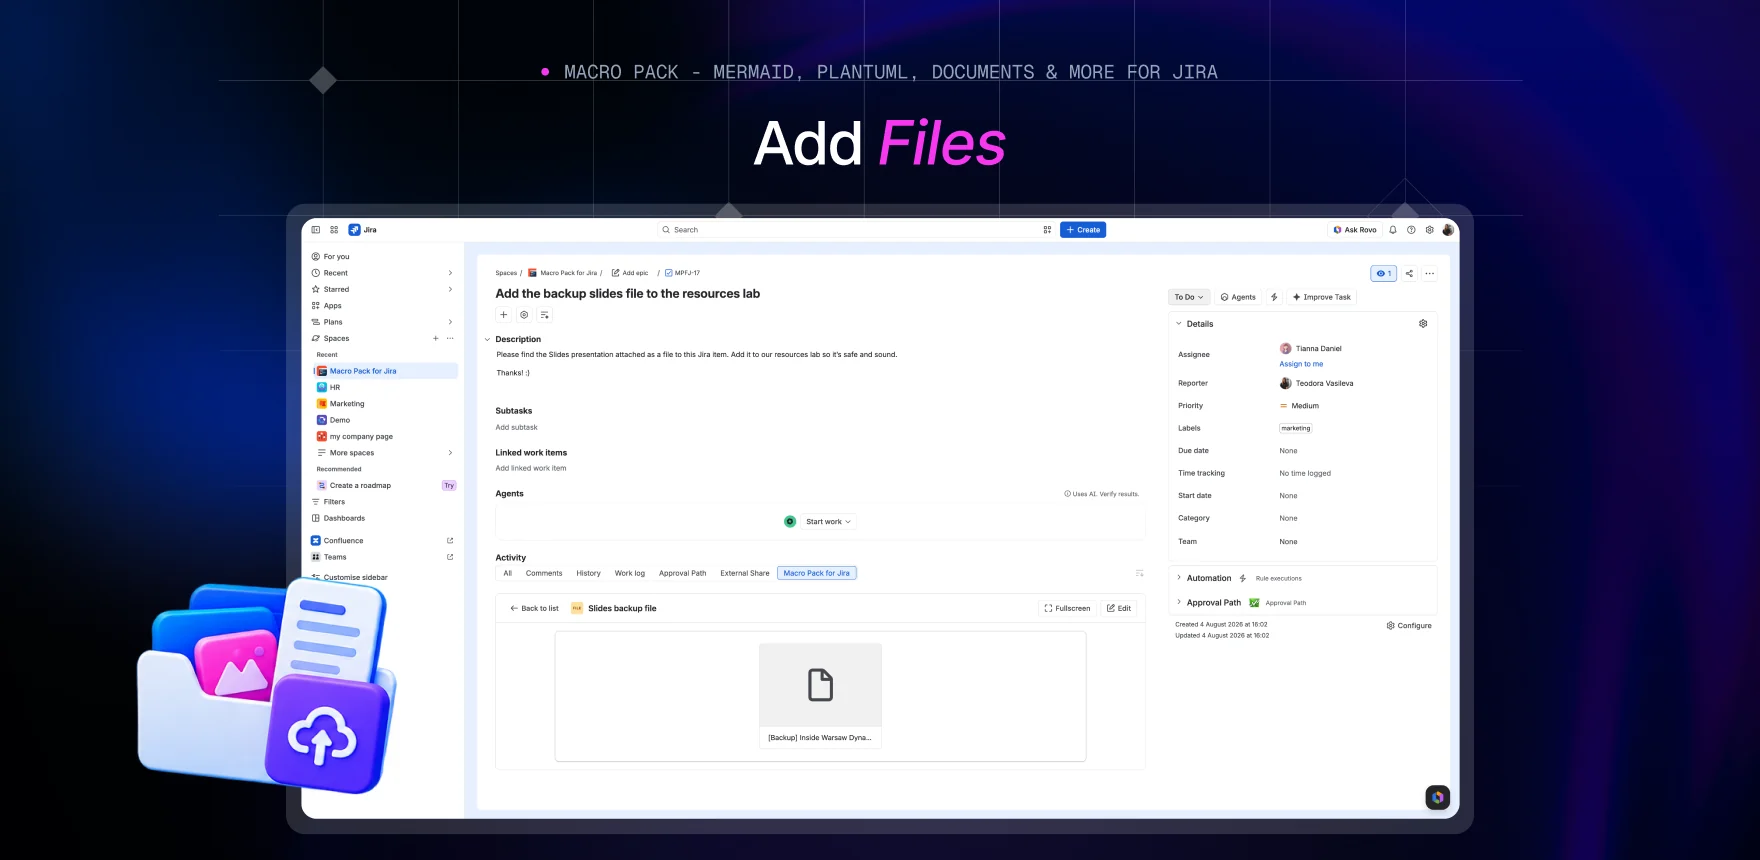This screenshot has height=860, width=1760.
Task: Switch to the Comments activity tab
Action: pos(544,573)
